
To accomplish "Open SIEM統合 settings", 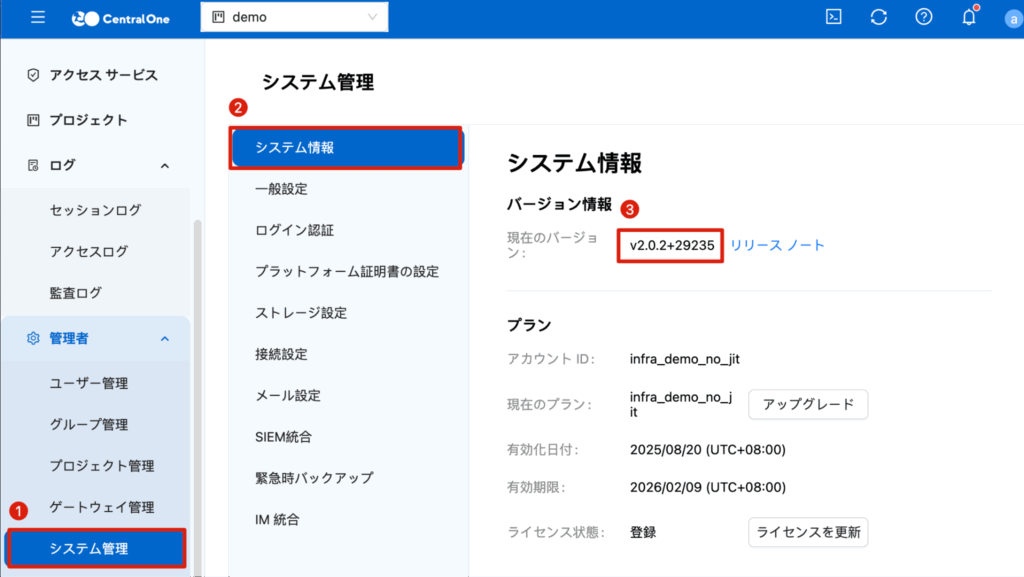I will [x=283, y=436].
